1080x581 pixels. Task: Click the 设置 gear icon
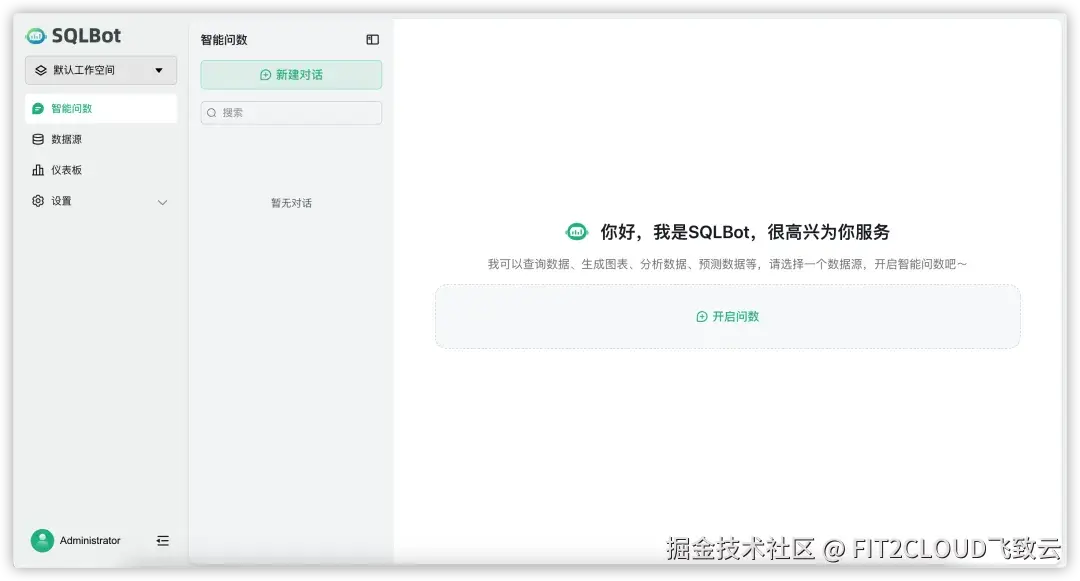pyautogui.click(x=38, y=201)
